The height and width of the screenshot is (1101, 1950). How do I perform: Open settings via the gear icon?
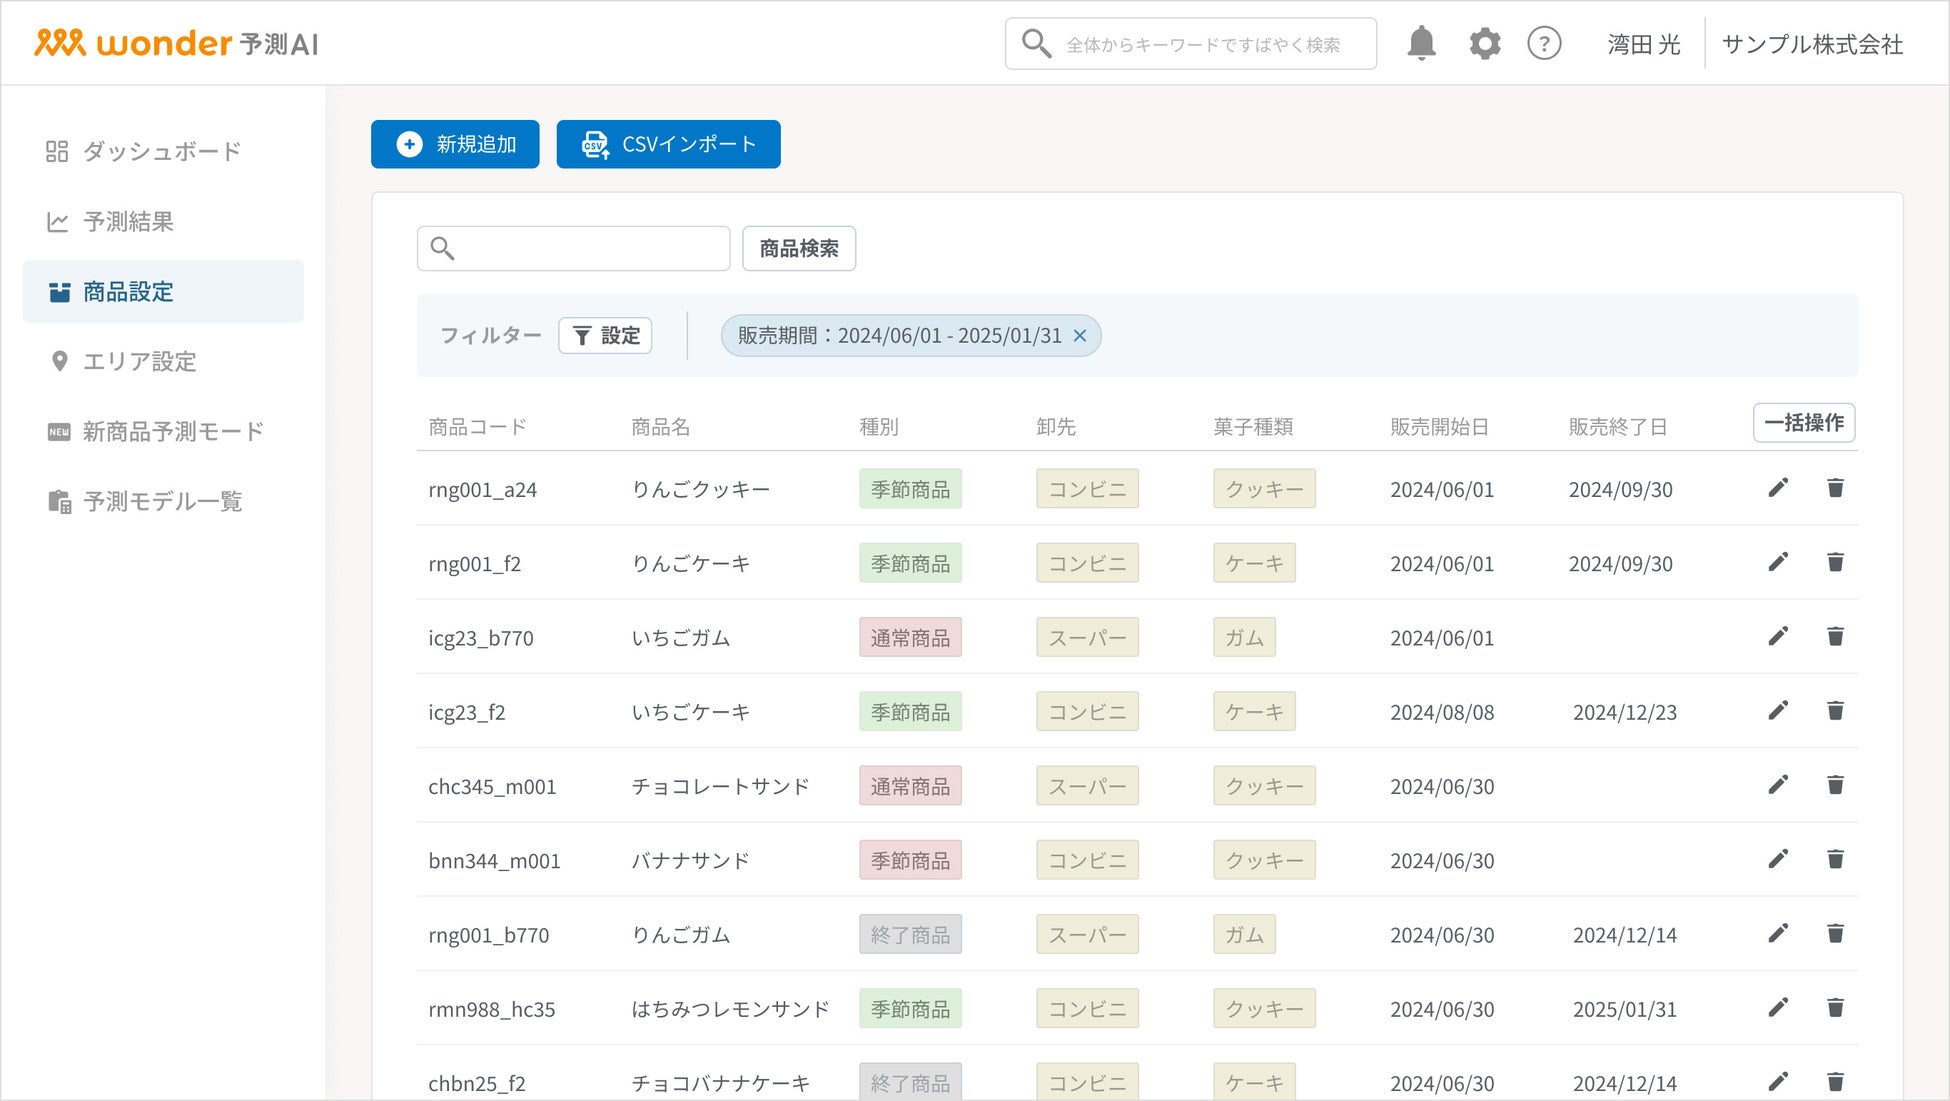tap(1484, 44)
